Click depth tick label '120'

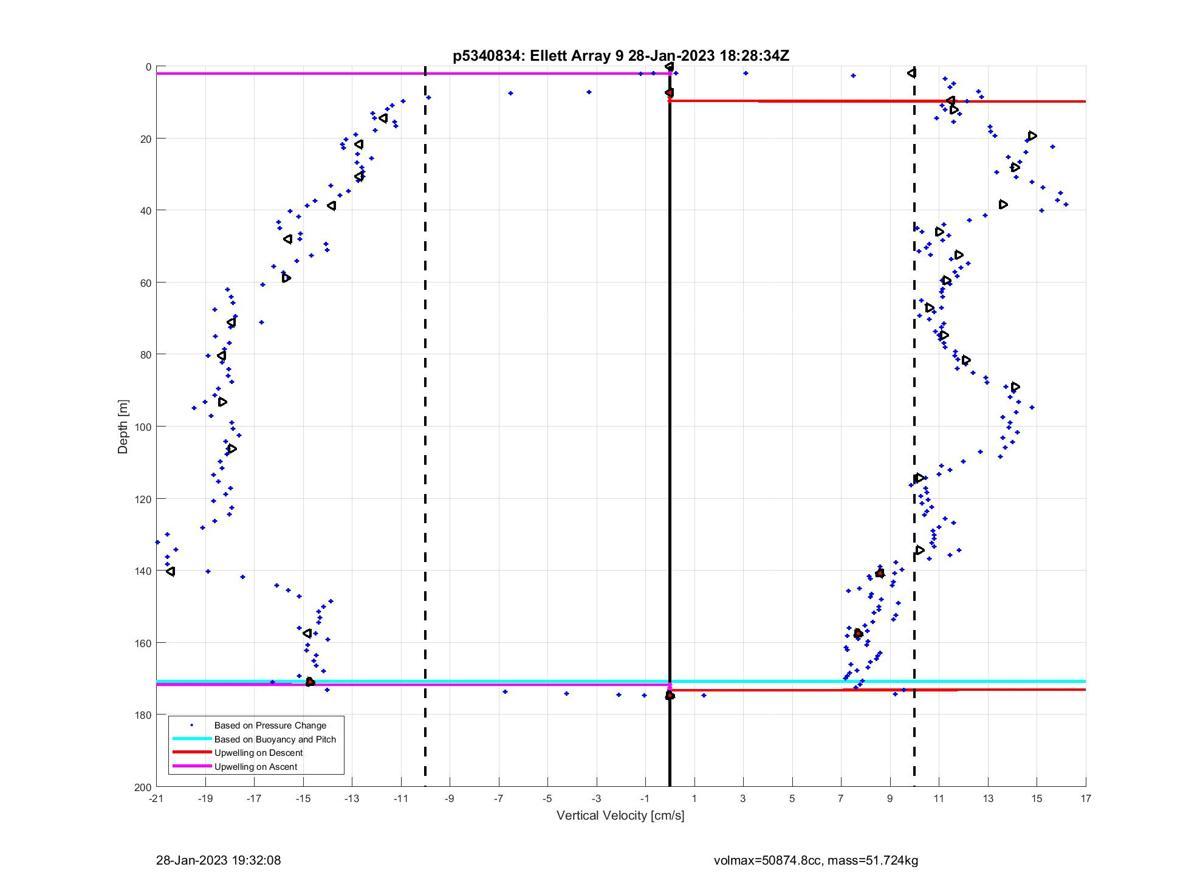pyautogui.click(x=143, y=499)
